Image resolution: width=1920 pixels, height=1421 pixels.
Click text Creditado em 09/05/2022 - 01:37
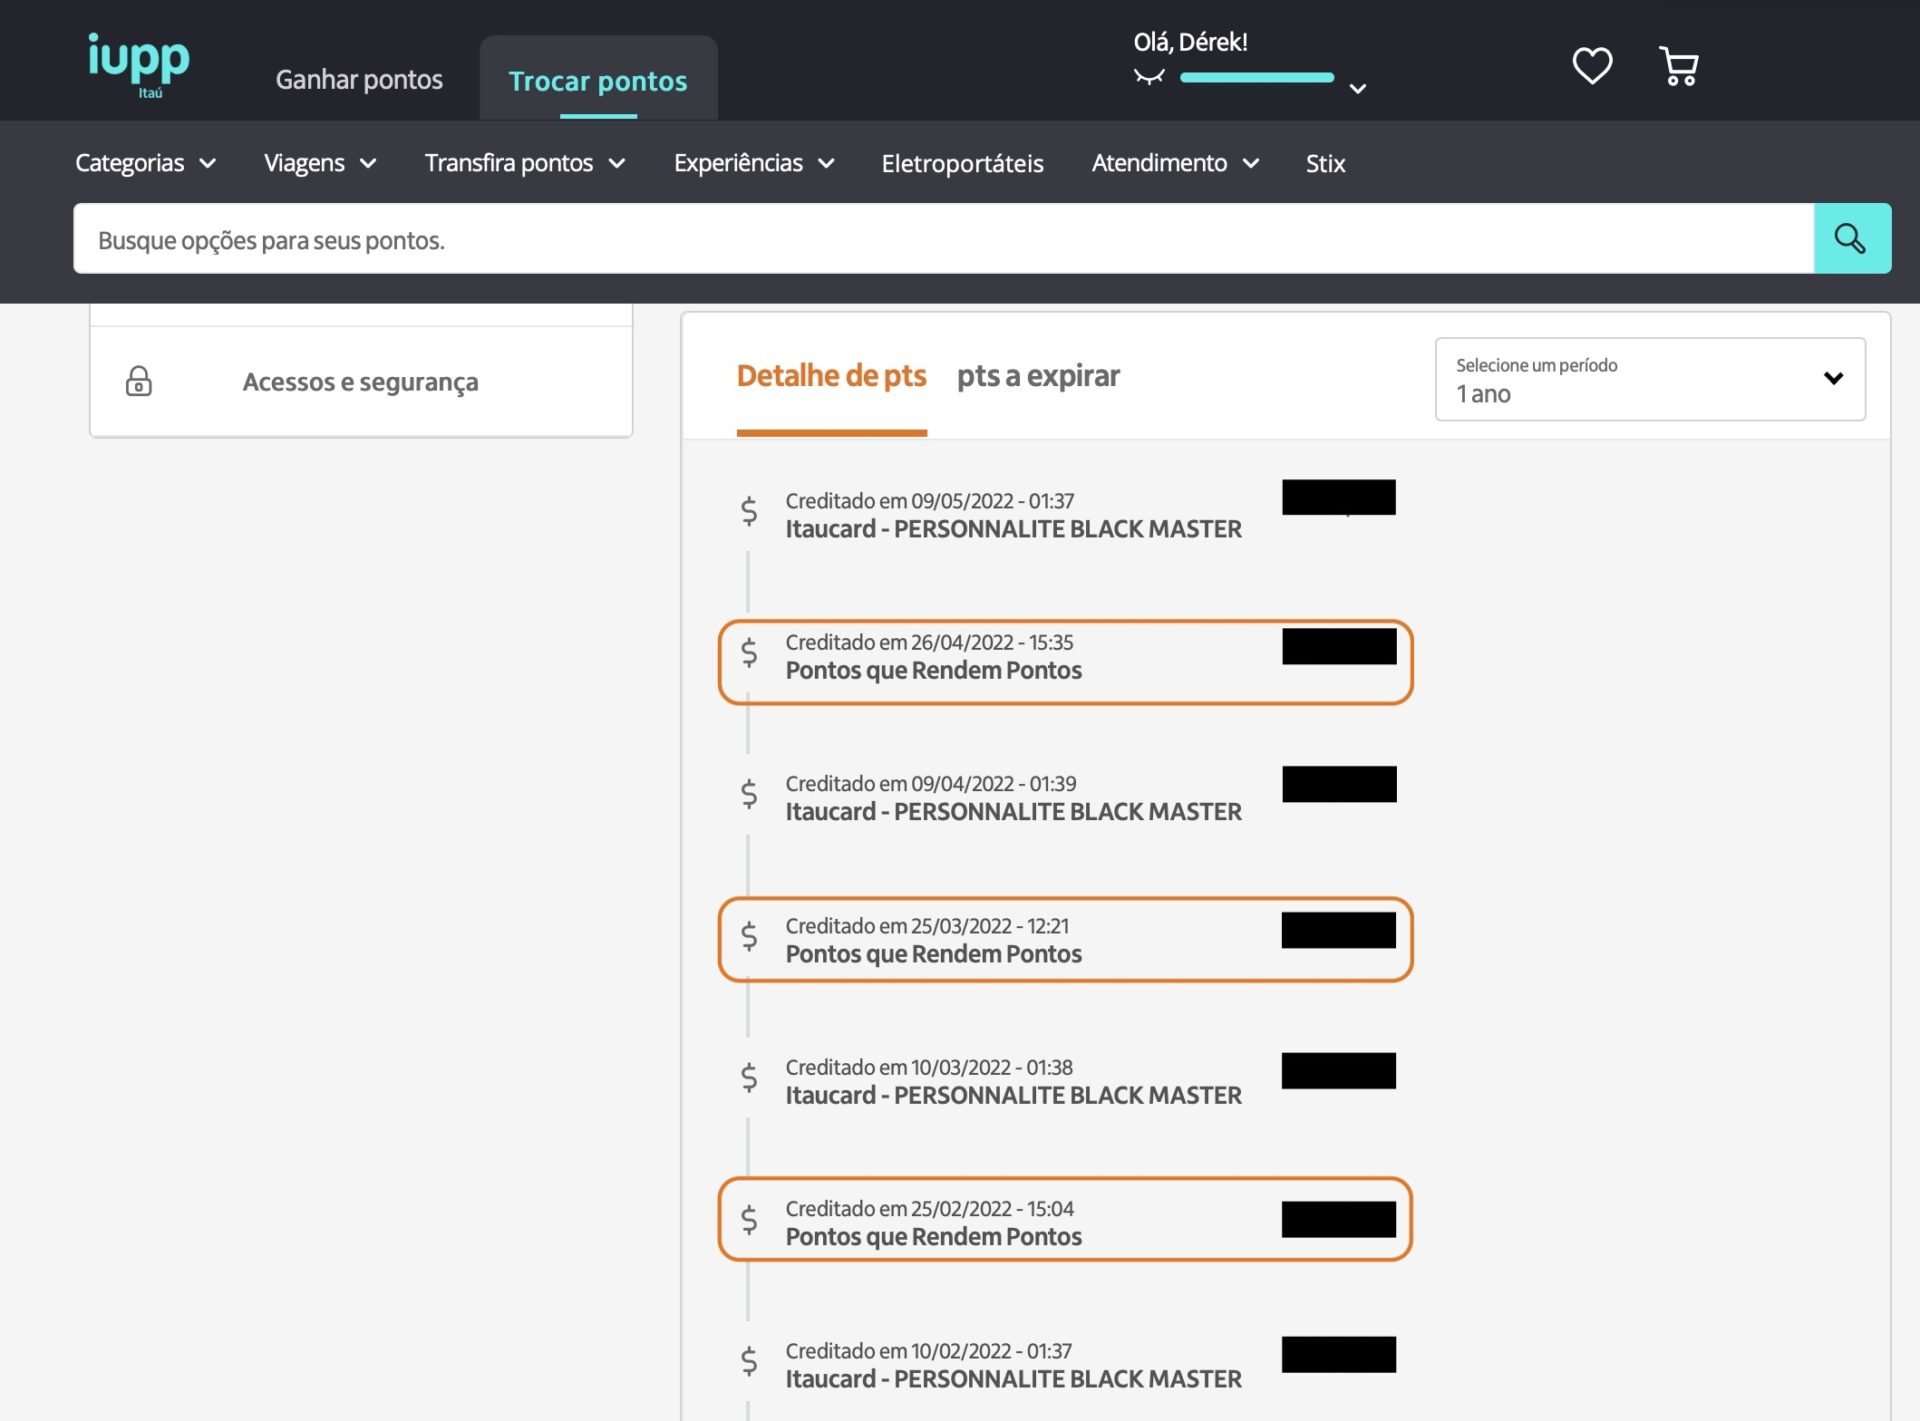(930, 501)
